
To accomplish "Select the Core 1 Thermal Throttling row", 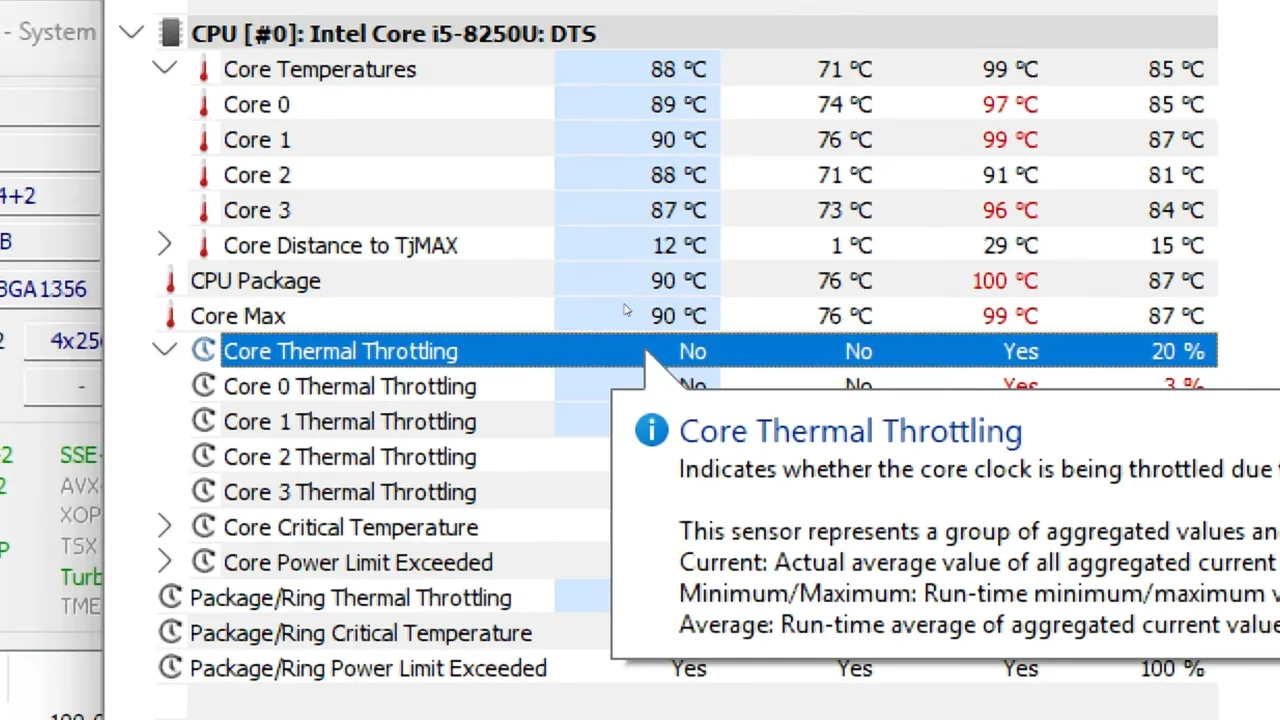I will pyautogui.click(x=350, y=421).
